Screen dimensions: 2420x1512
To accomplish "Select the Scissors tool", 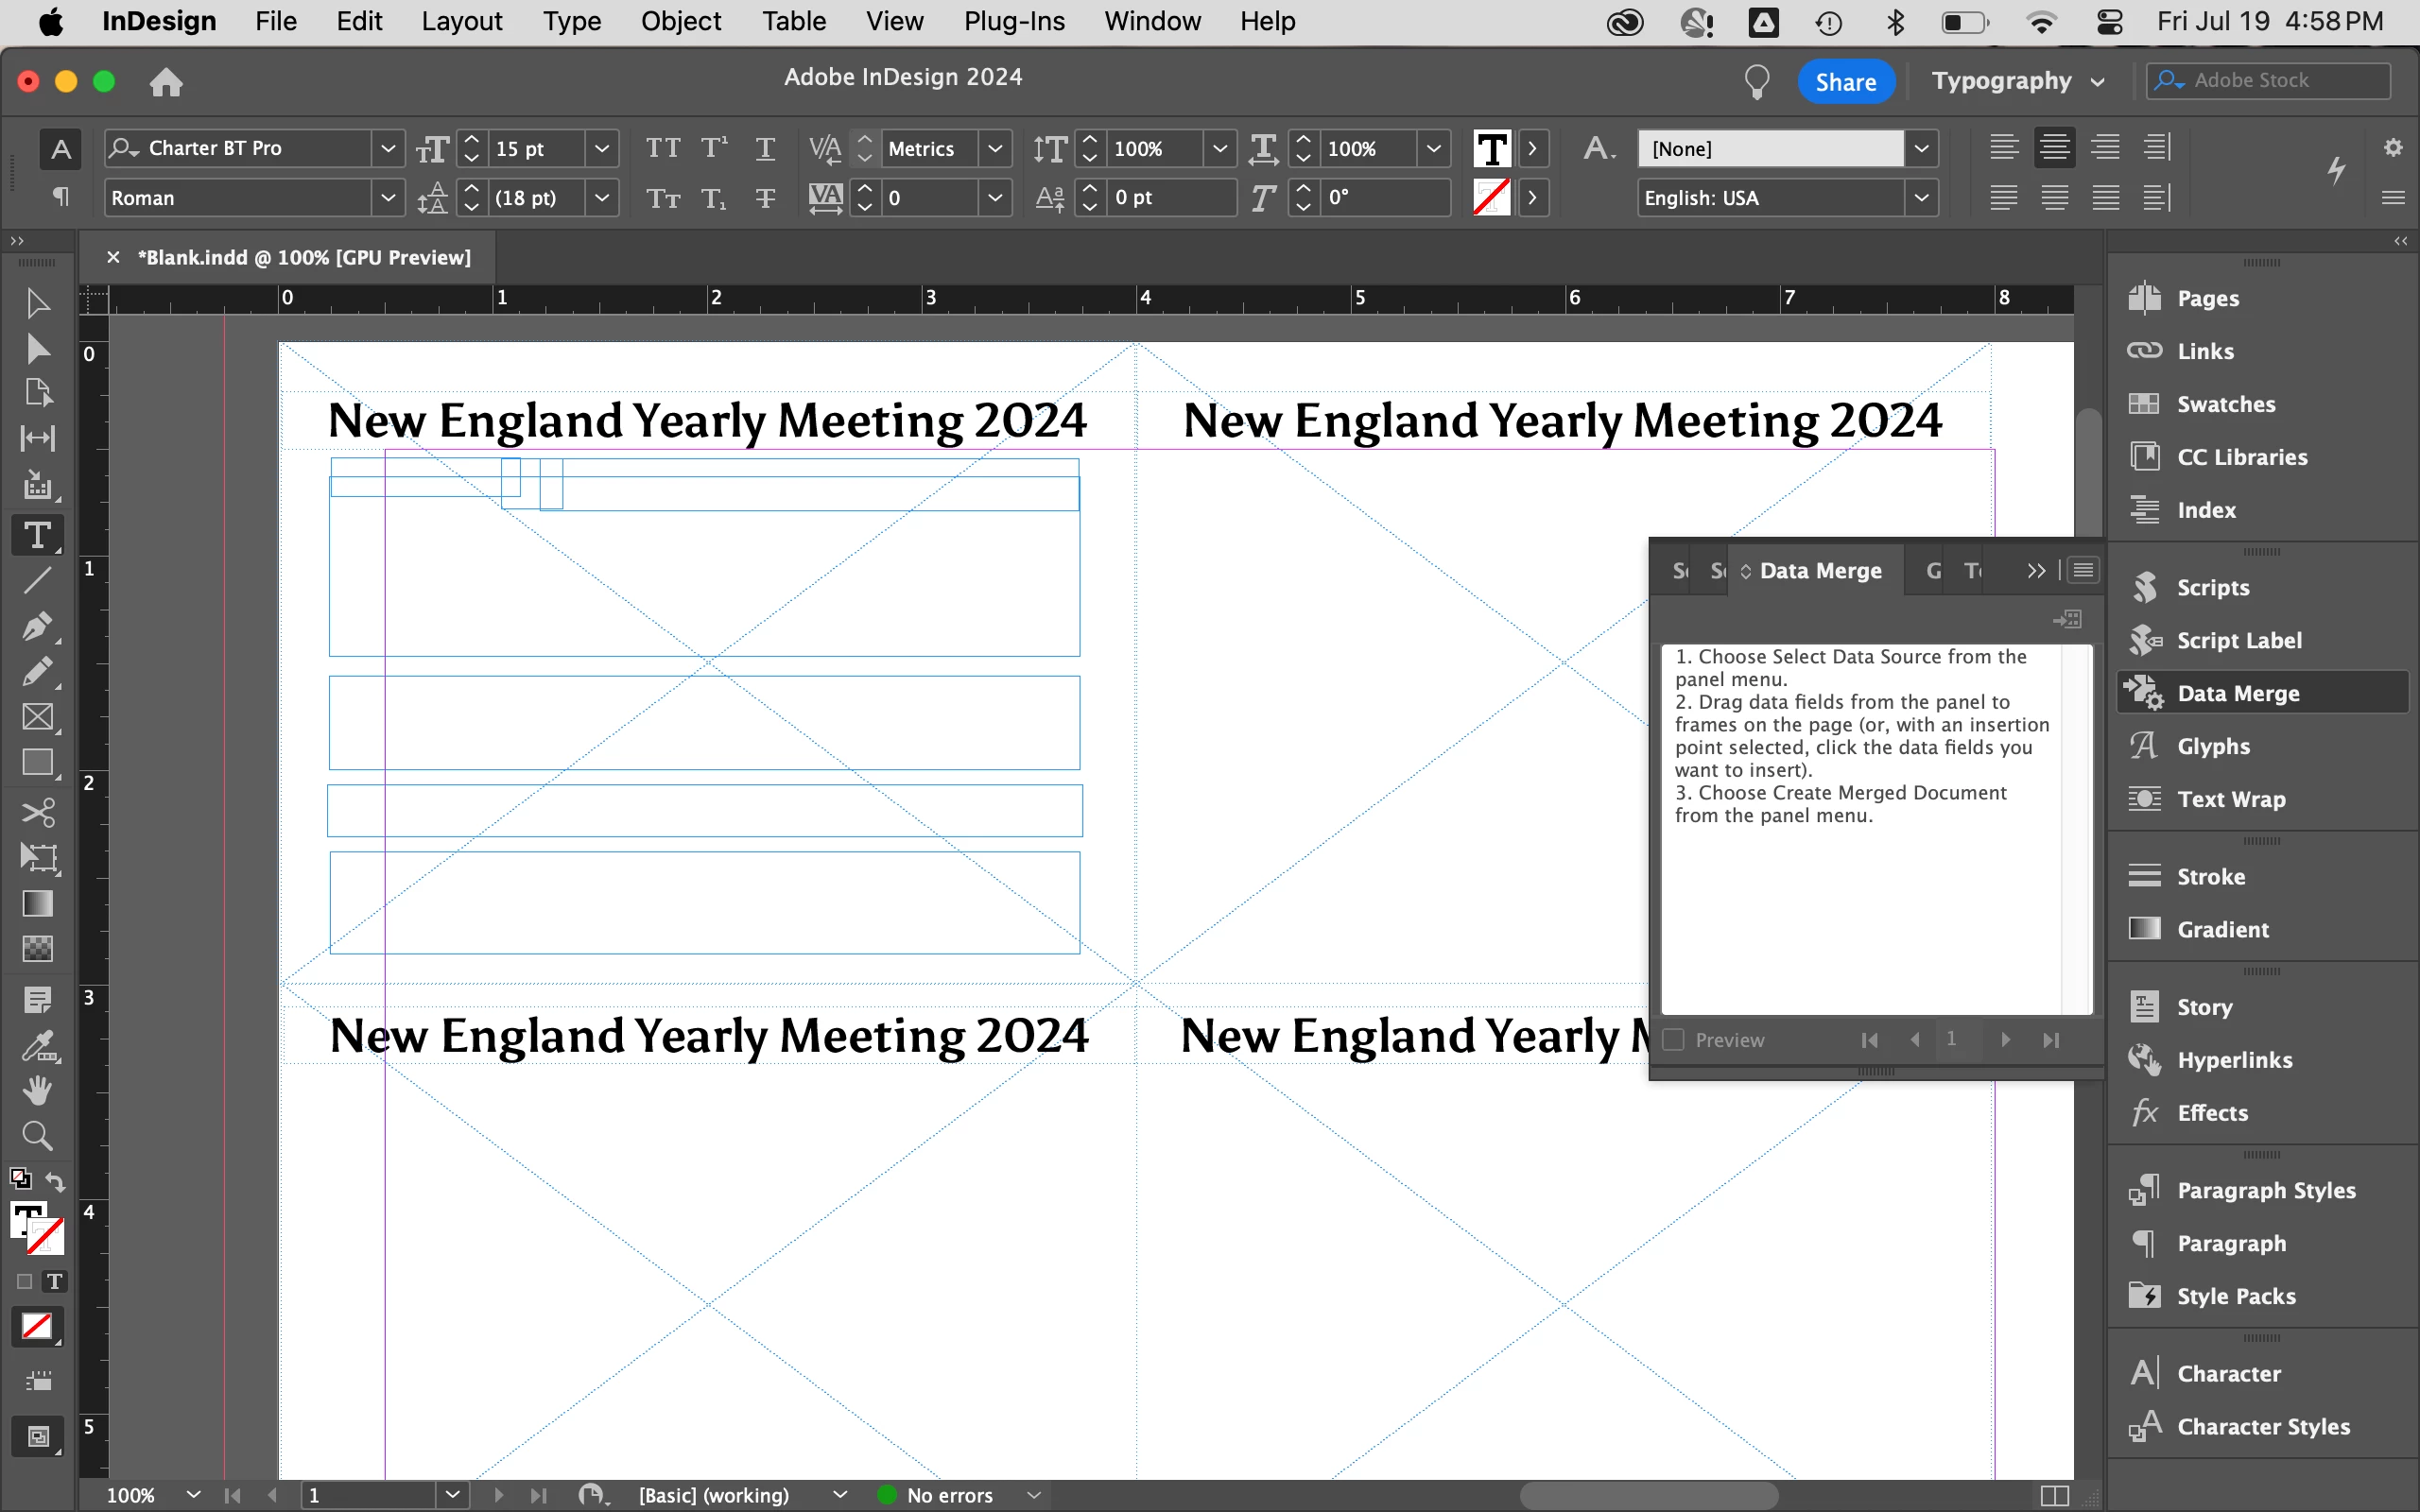I will [x=37, y=812].
